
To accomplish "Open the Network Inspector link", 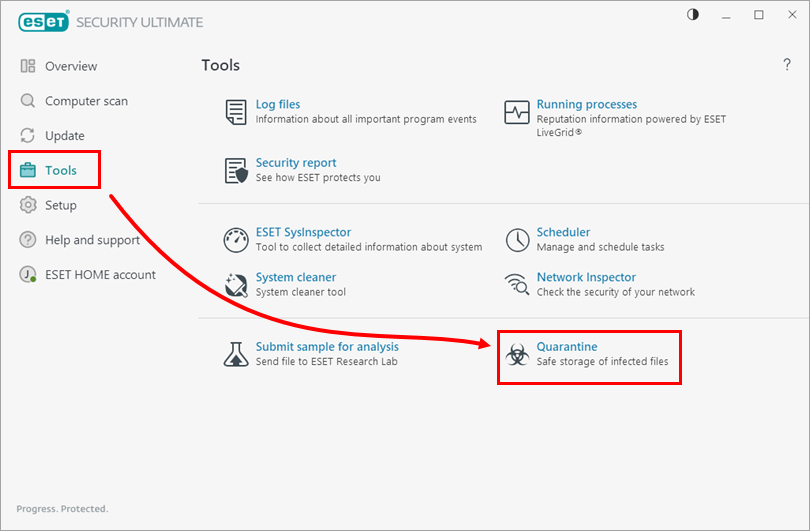I will pyautogui.click(x=586, y=277).
